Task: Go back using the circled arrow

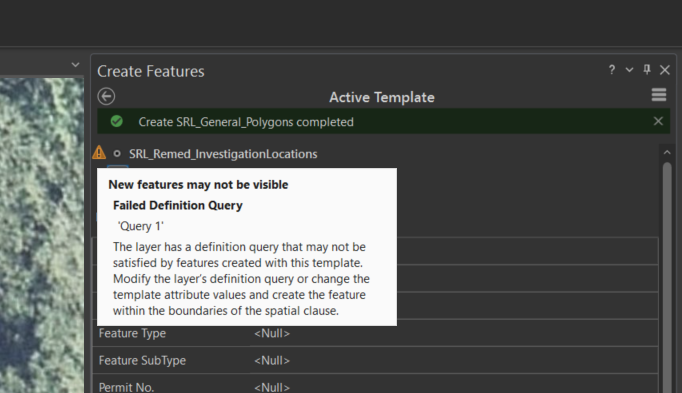Action: click(x=106, y=97)
